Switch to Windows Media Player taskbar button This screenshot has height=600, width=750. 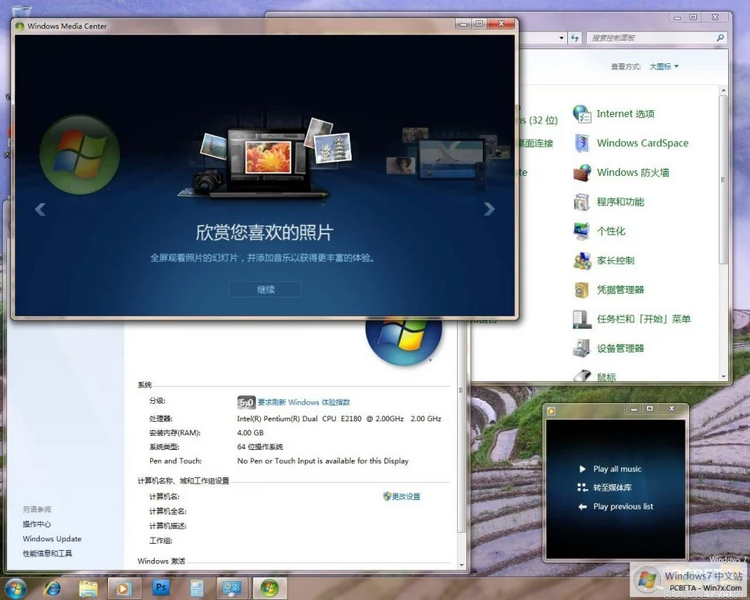(x=124, y=588)
